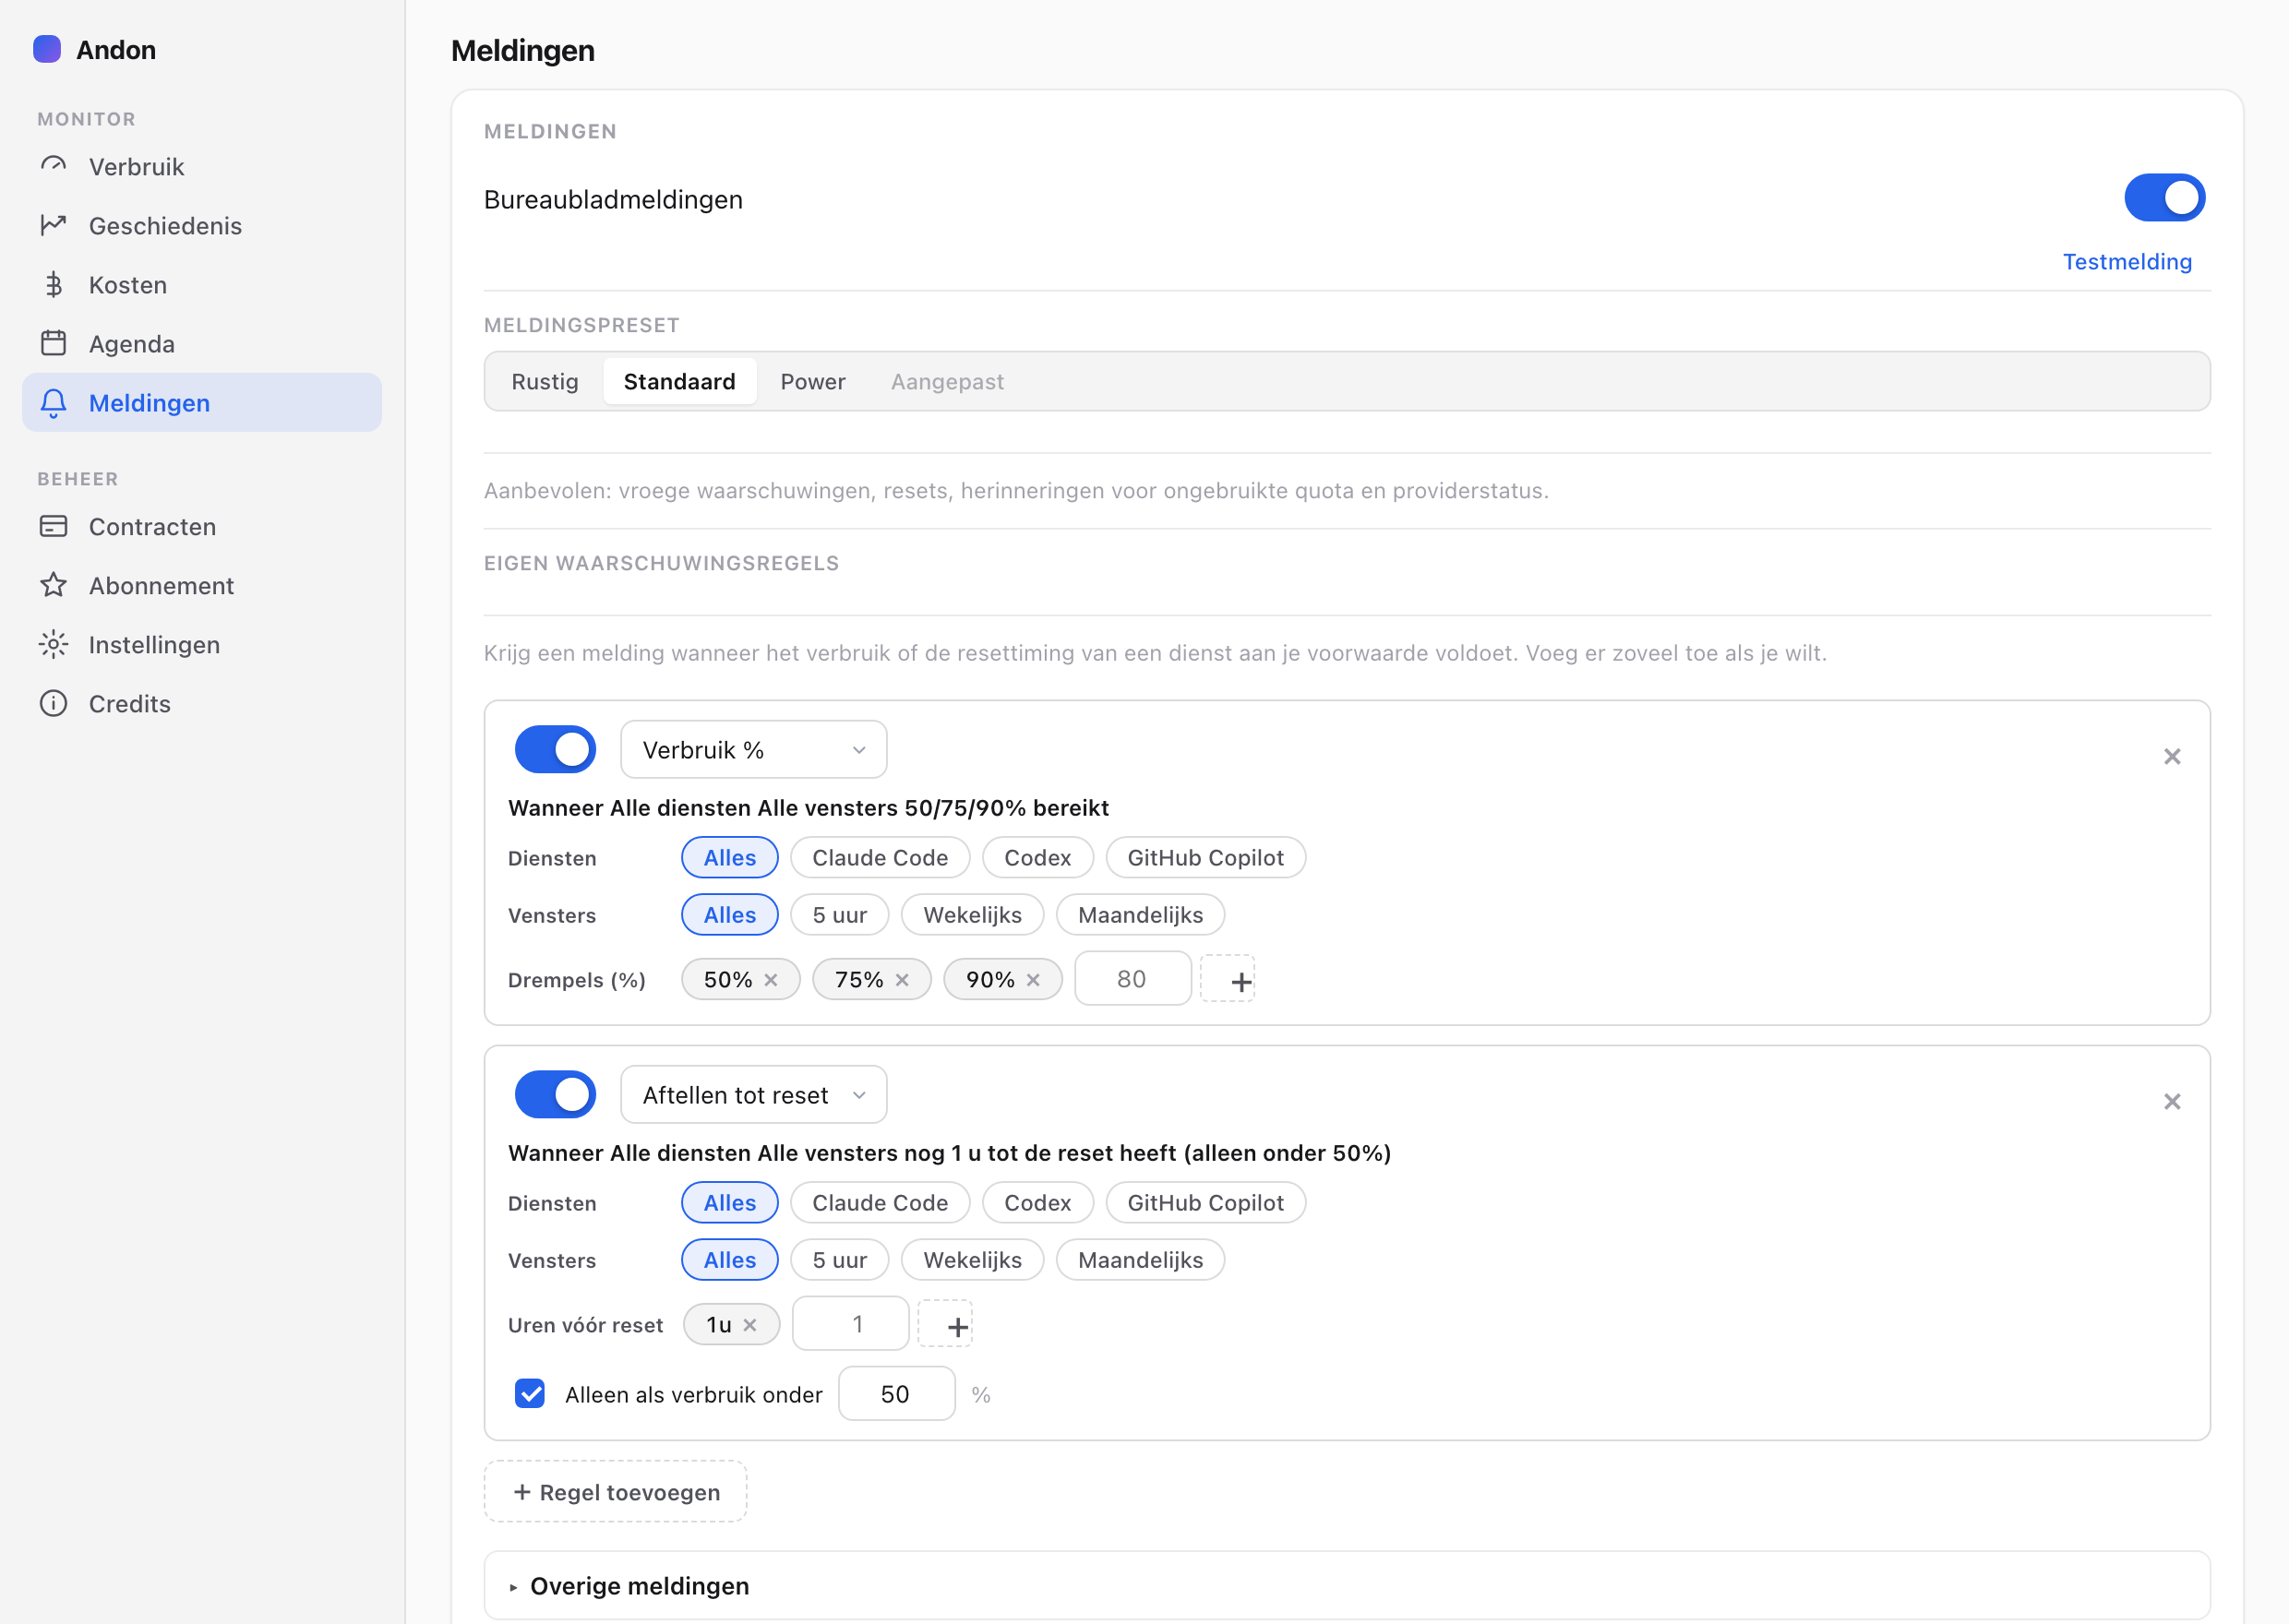Select the Standaard preset tab
The width and height of the screenshot is (2289, 1624).
(680, 381)
